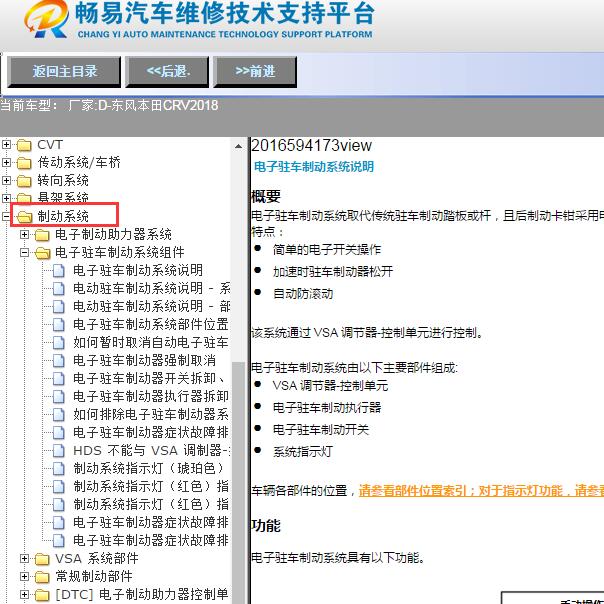Image resolution: width=604 pixels, height=604 pixels.
Task: Click document icon for 电动驻车制动系统说明 - 系
Action: [x=59, y=289]
